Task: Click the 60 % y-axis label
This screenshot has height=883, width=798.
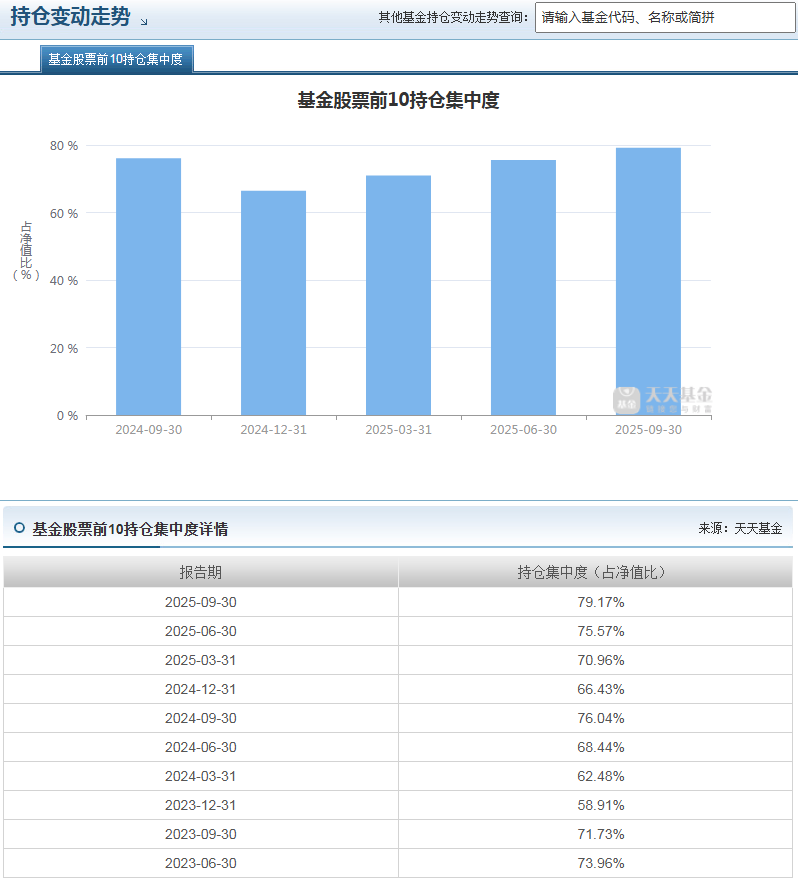Action: click(64, 213)
